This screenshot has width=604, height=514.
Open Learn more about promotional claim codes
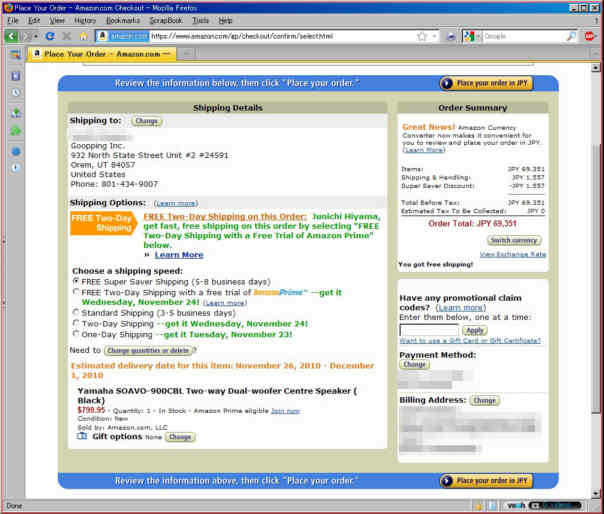point(461,307)
